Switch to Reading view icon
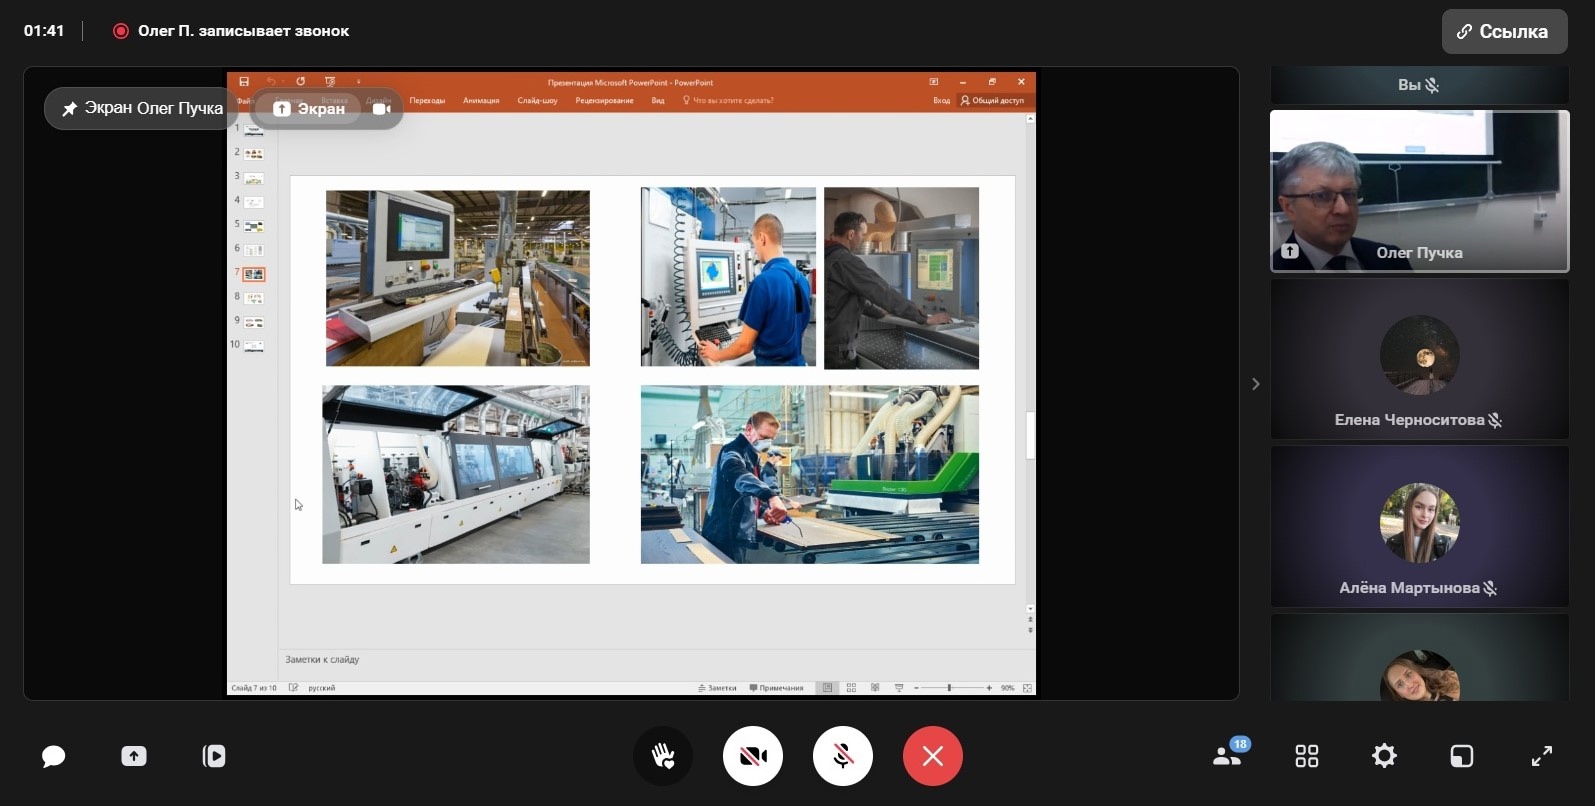Screen dimensions: 1595x806 pyautogui.click(x=875, y=688)
